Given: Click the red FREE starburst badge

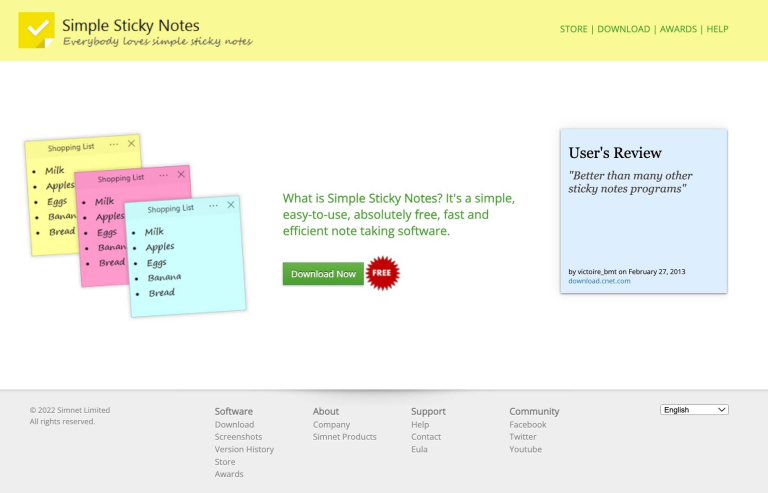Looking at the screenshot, I should pyautogui.click(x=383, y=273).
